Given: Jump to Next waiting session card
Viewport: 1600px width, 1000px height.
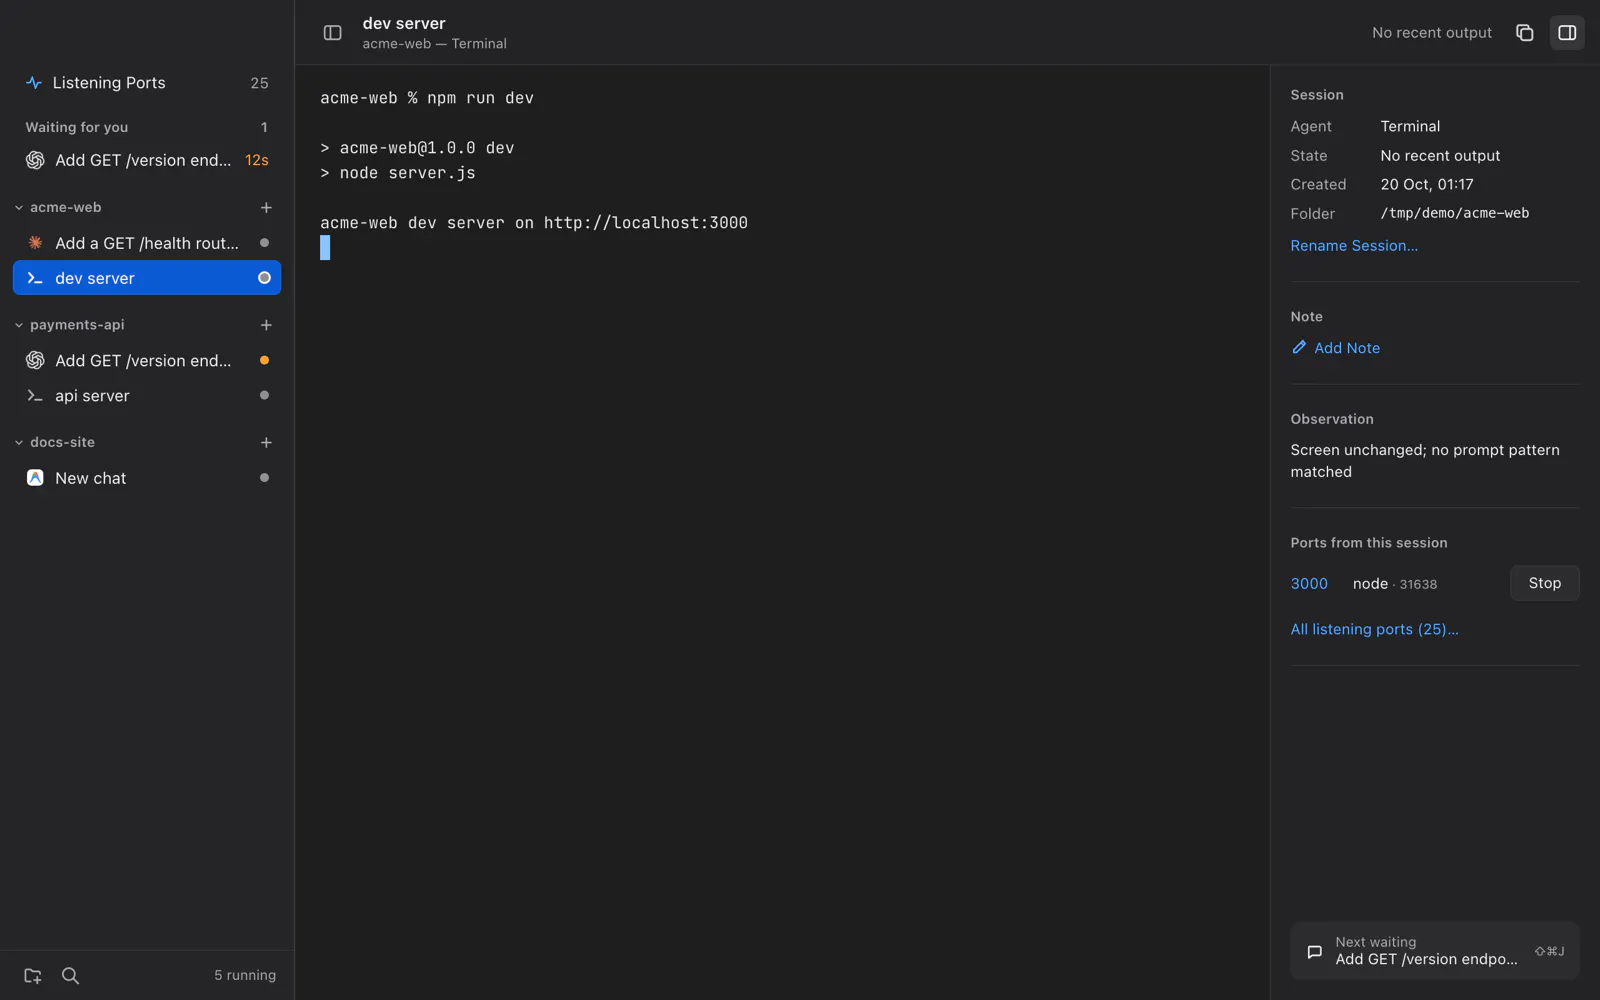Looking at the screenshot, I should [1434, 951].
